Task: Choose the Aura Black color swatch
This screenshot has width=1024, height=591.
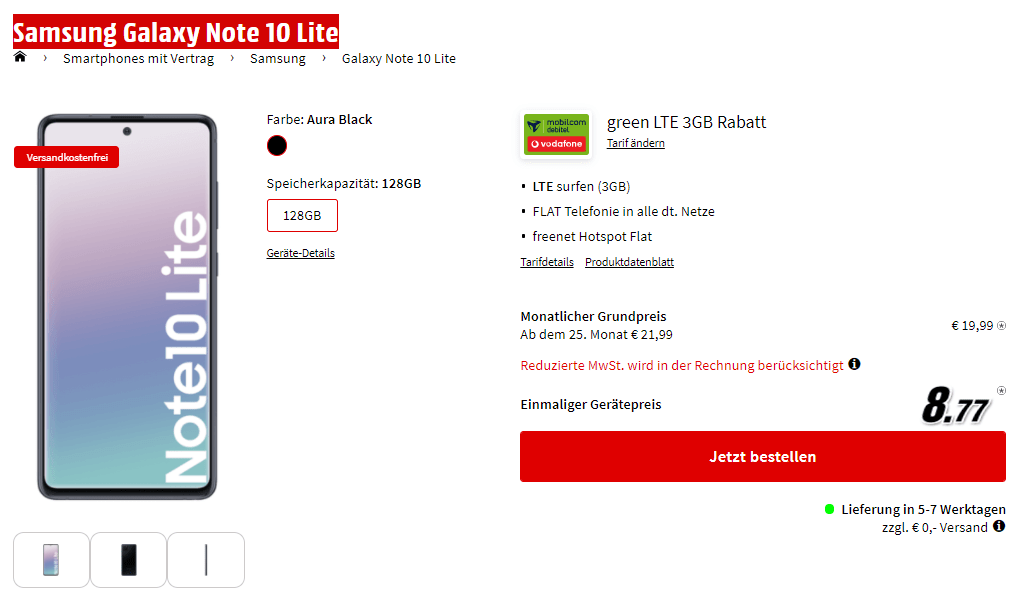Action: pyautogui.click(x=277, y=146)
